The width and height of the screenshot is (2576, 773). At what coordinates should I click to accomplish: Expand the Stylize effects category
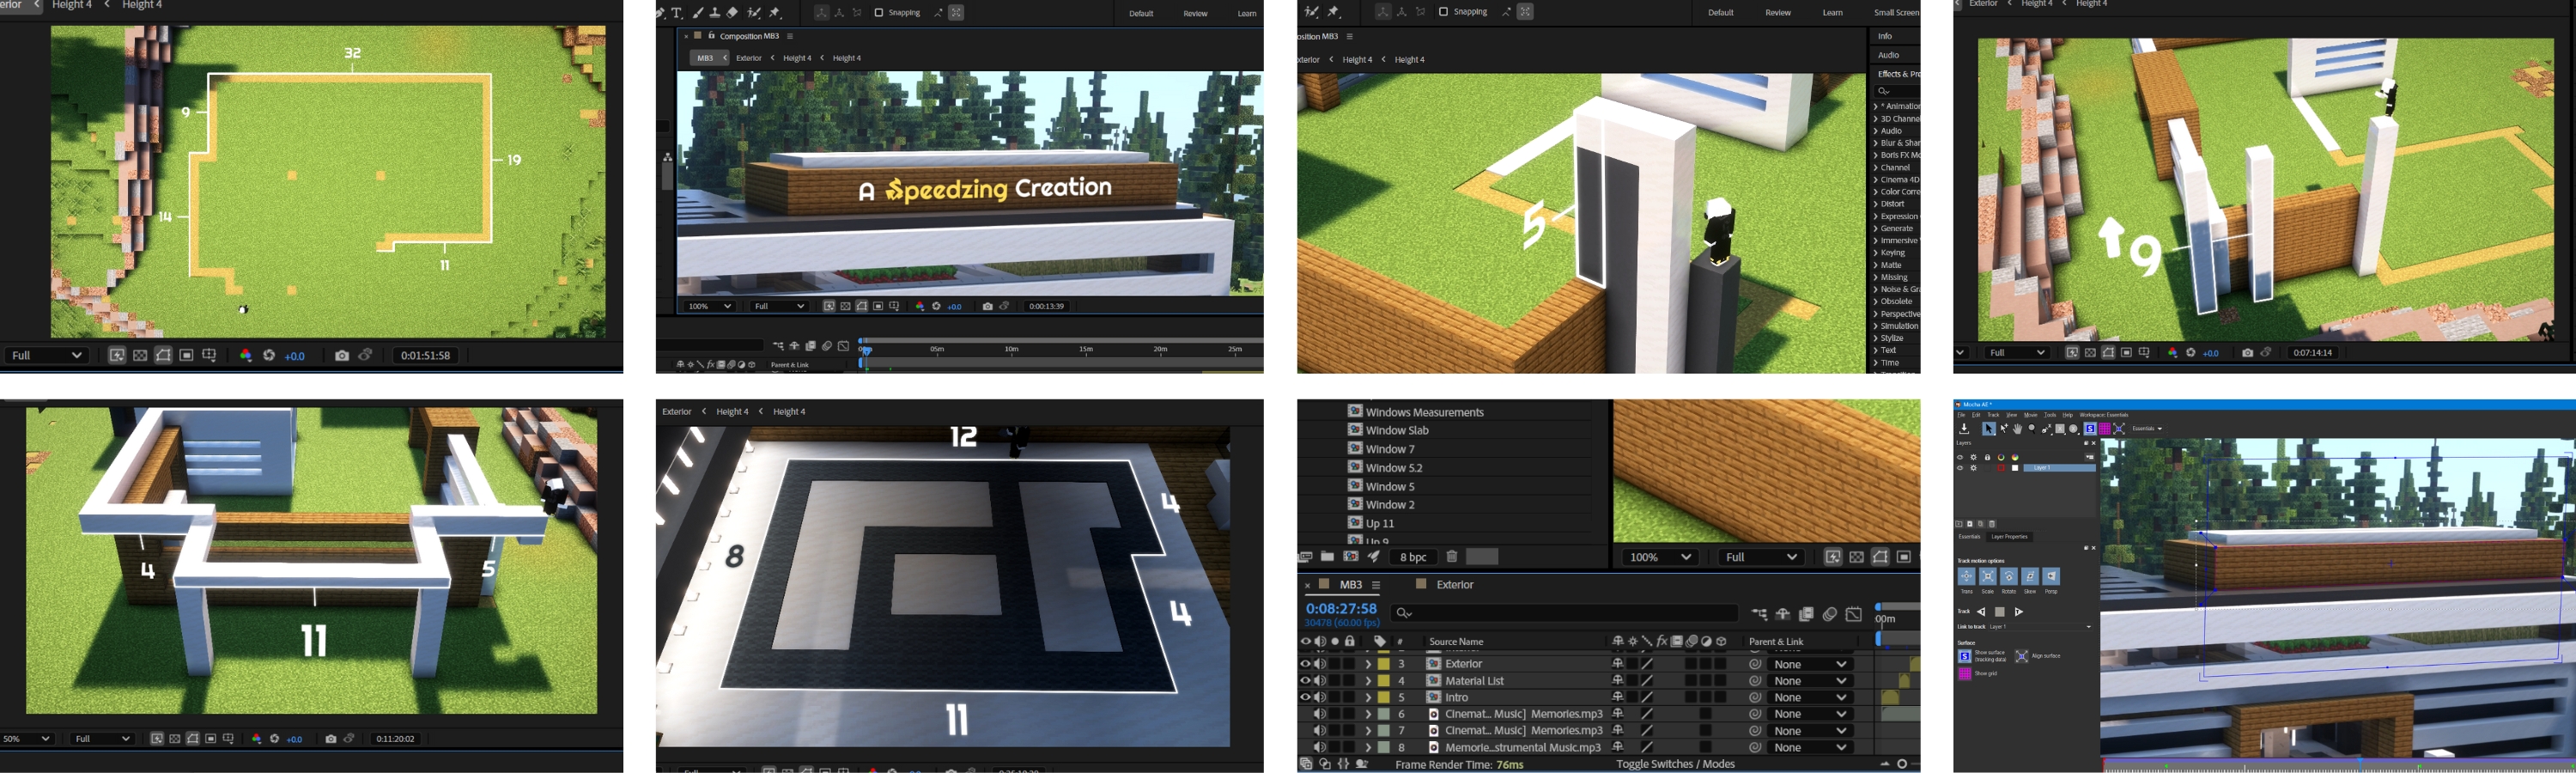[x=1876, y=338]
